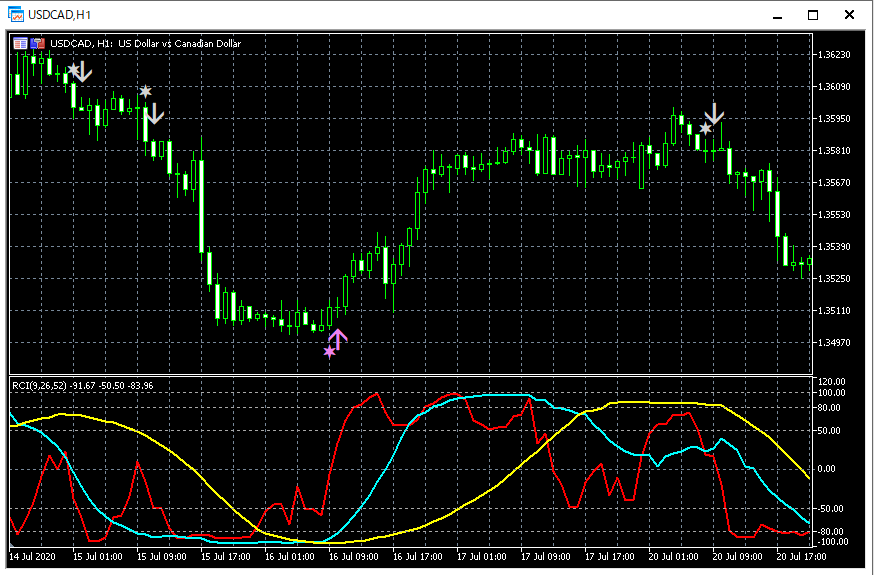Click the '20 Jul 01:00' time label
The width and height of the screenshot is (874, 575).
674,557
